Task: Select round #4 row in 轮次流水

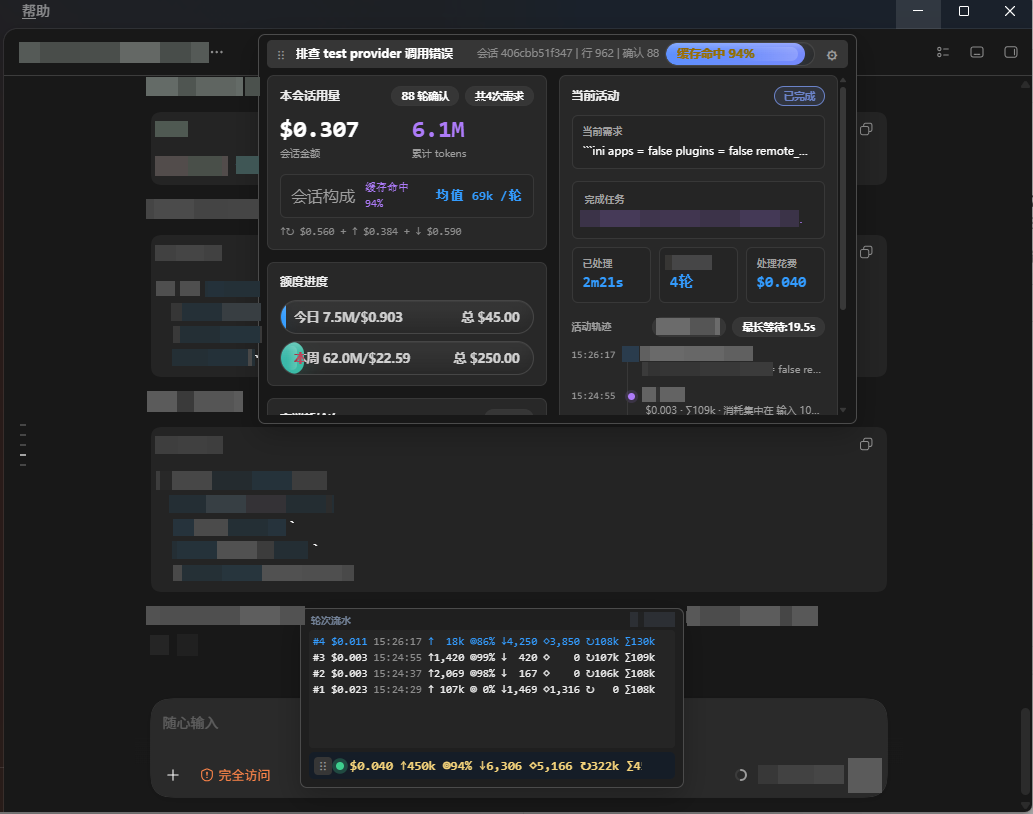Action: point(484,641)
